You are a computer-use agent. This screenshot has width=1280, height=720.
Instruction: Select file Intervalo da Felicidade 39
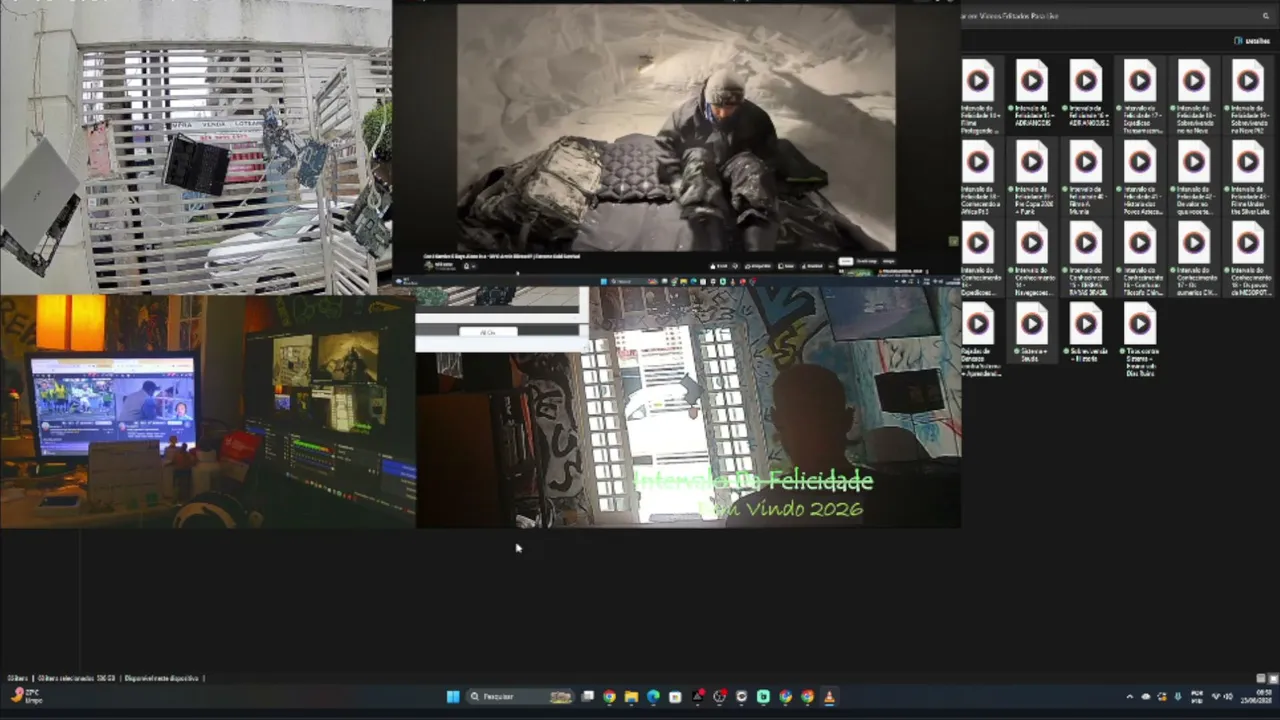[1032, 177]
